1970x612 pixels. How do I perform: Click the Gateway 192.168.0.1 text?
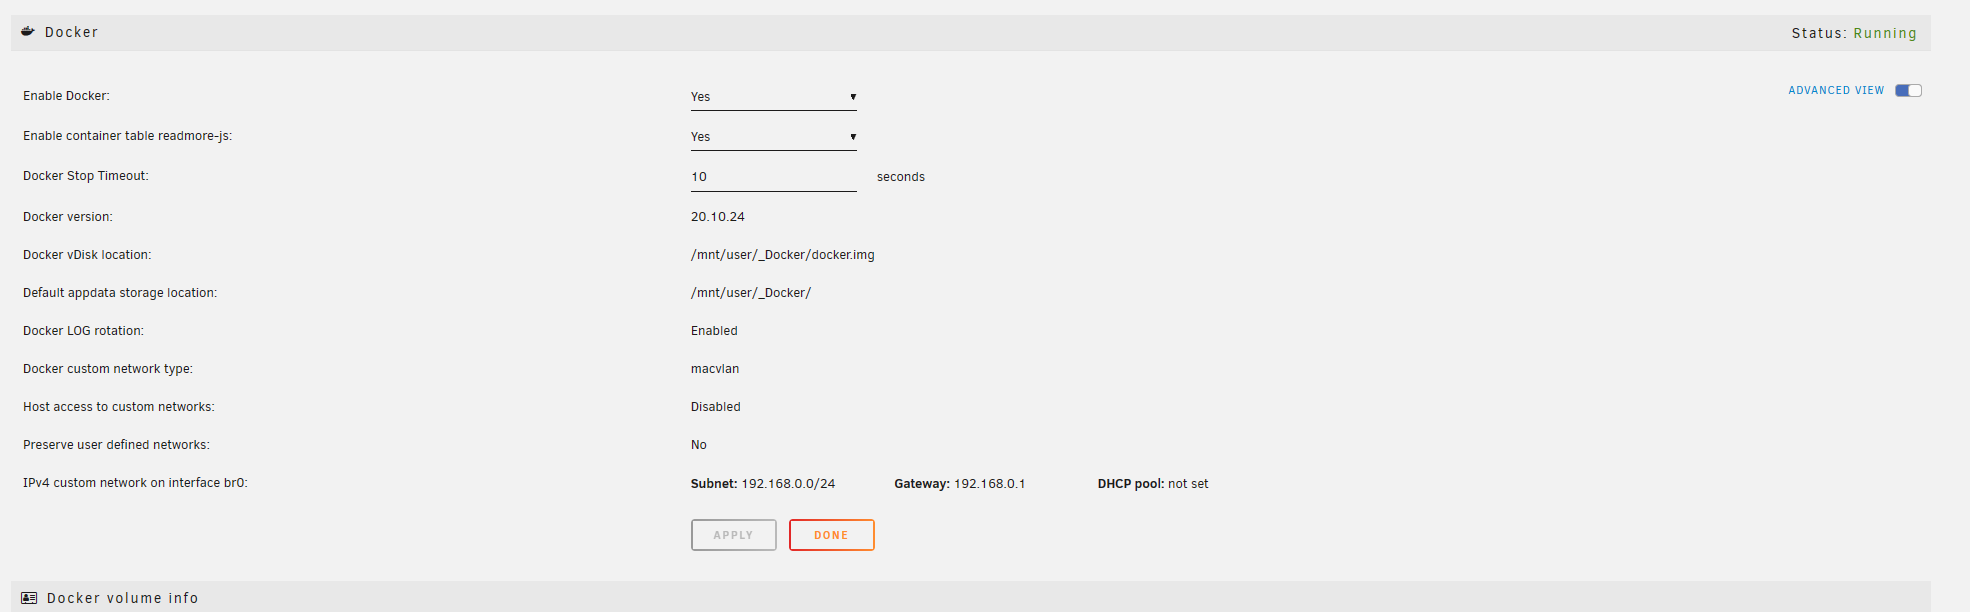(x=960, y=484)
